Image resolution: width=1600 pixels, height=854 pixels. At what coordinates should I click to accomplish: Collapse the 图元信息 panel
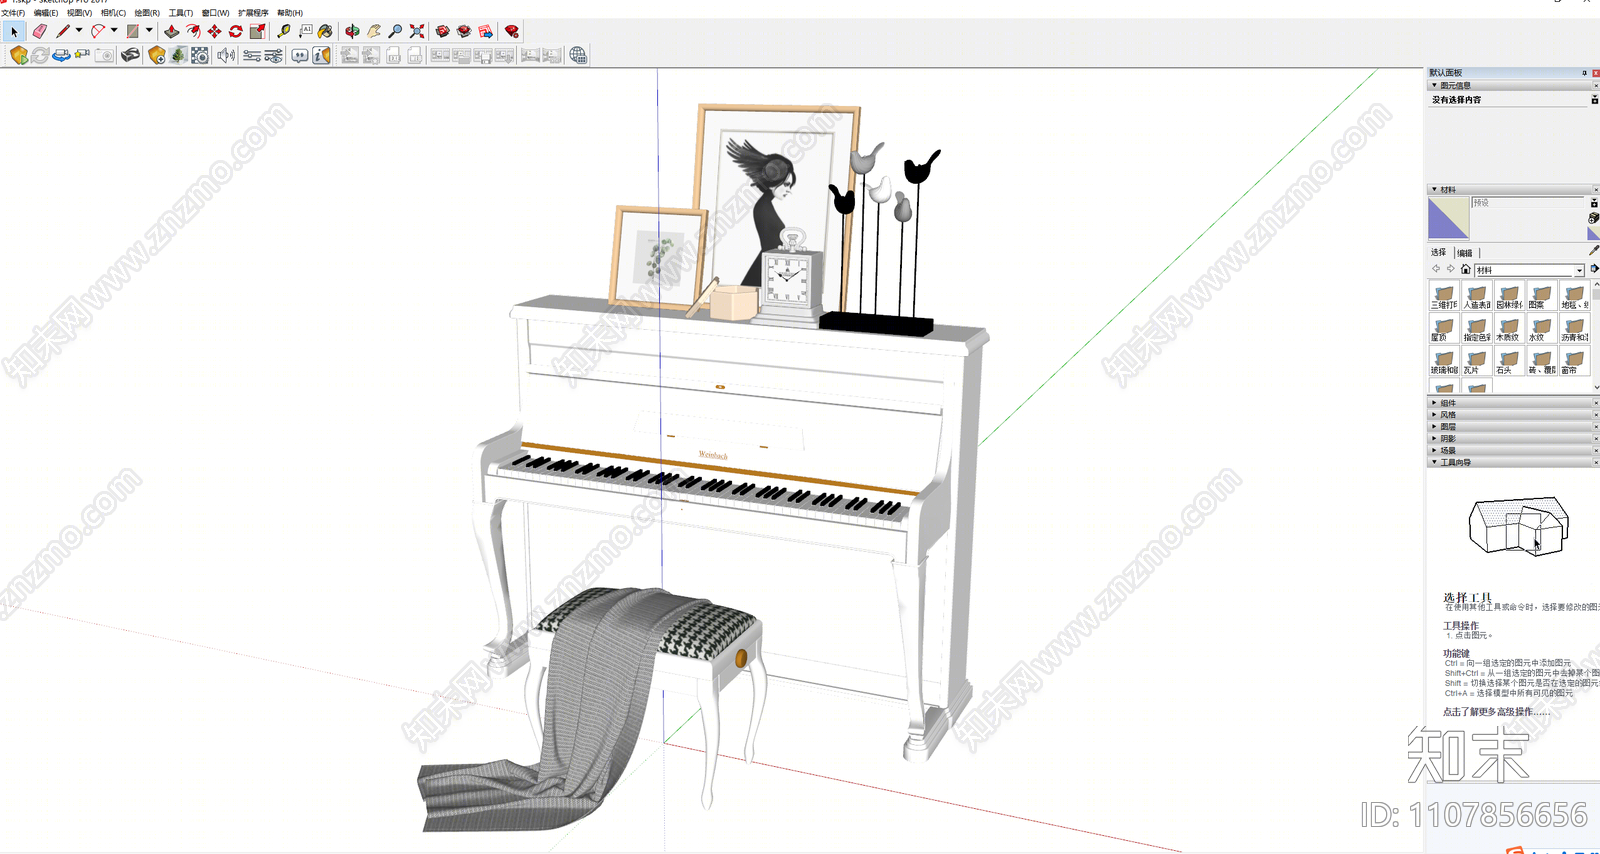tap(1512, 85)
